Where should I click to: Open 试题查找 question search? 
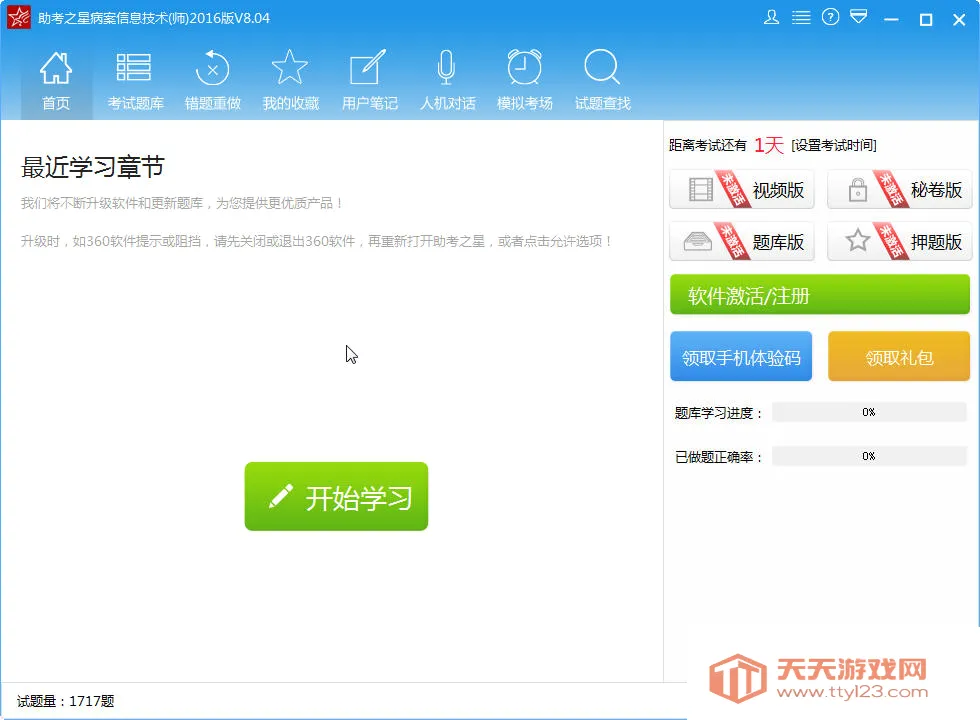(602, 81)
